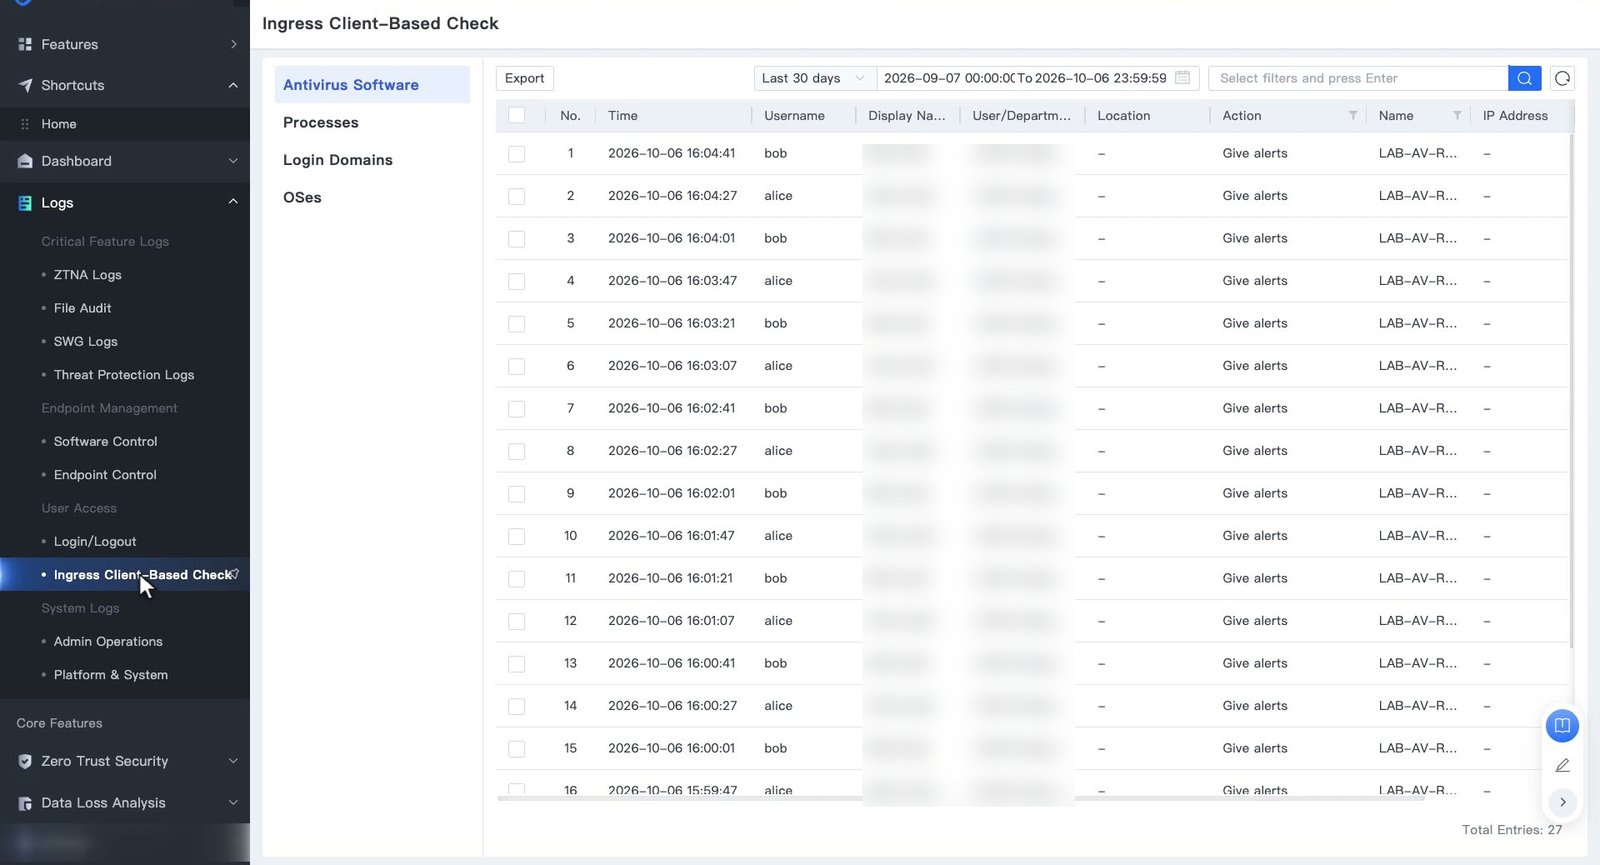Screen dimensions: 1600x865
Task: Expand the Zero Trust Security chevron
Action: pos(233,761)
